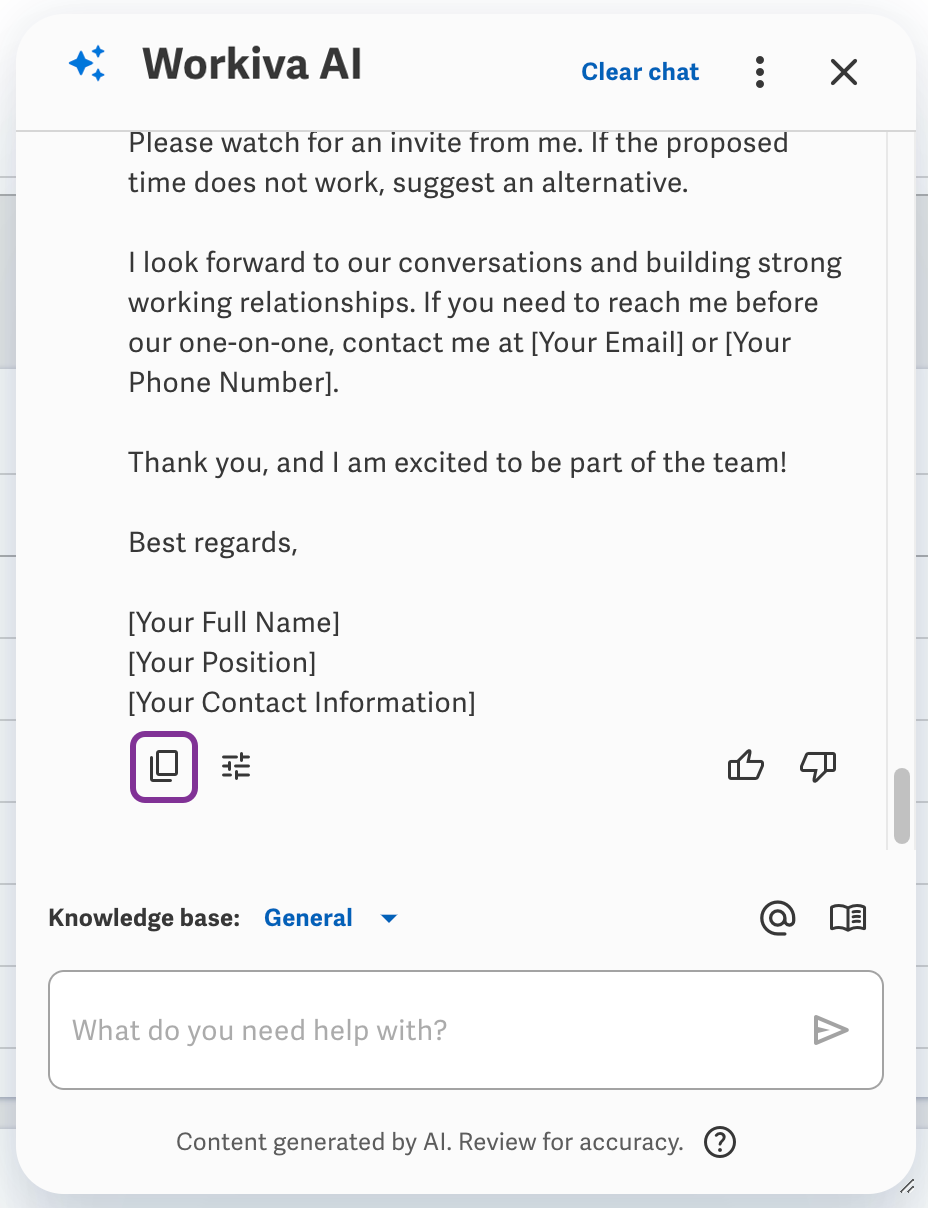Open the adjust response sliders icon
Image resolution: width=928 pixels, height=1208 pixels.
coord(236,767)
